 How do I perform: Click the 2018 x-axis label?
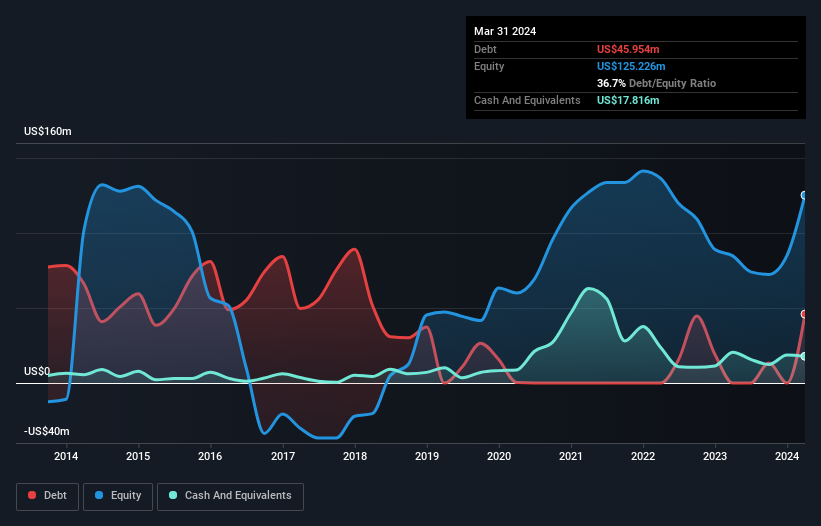(x=355, y=456)
